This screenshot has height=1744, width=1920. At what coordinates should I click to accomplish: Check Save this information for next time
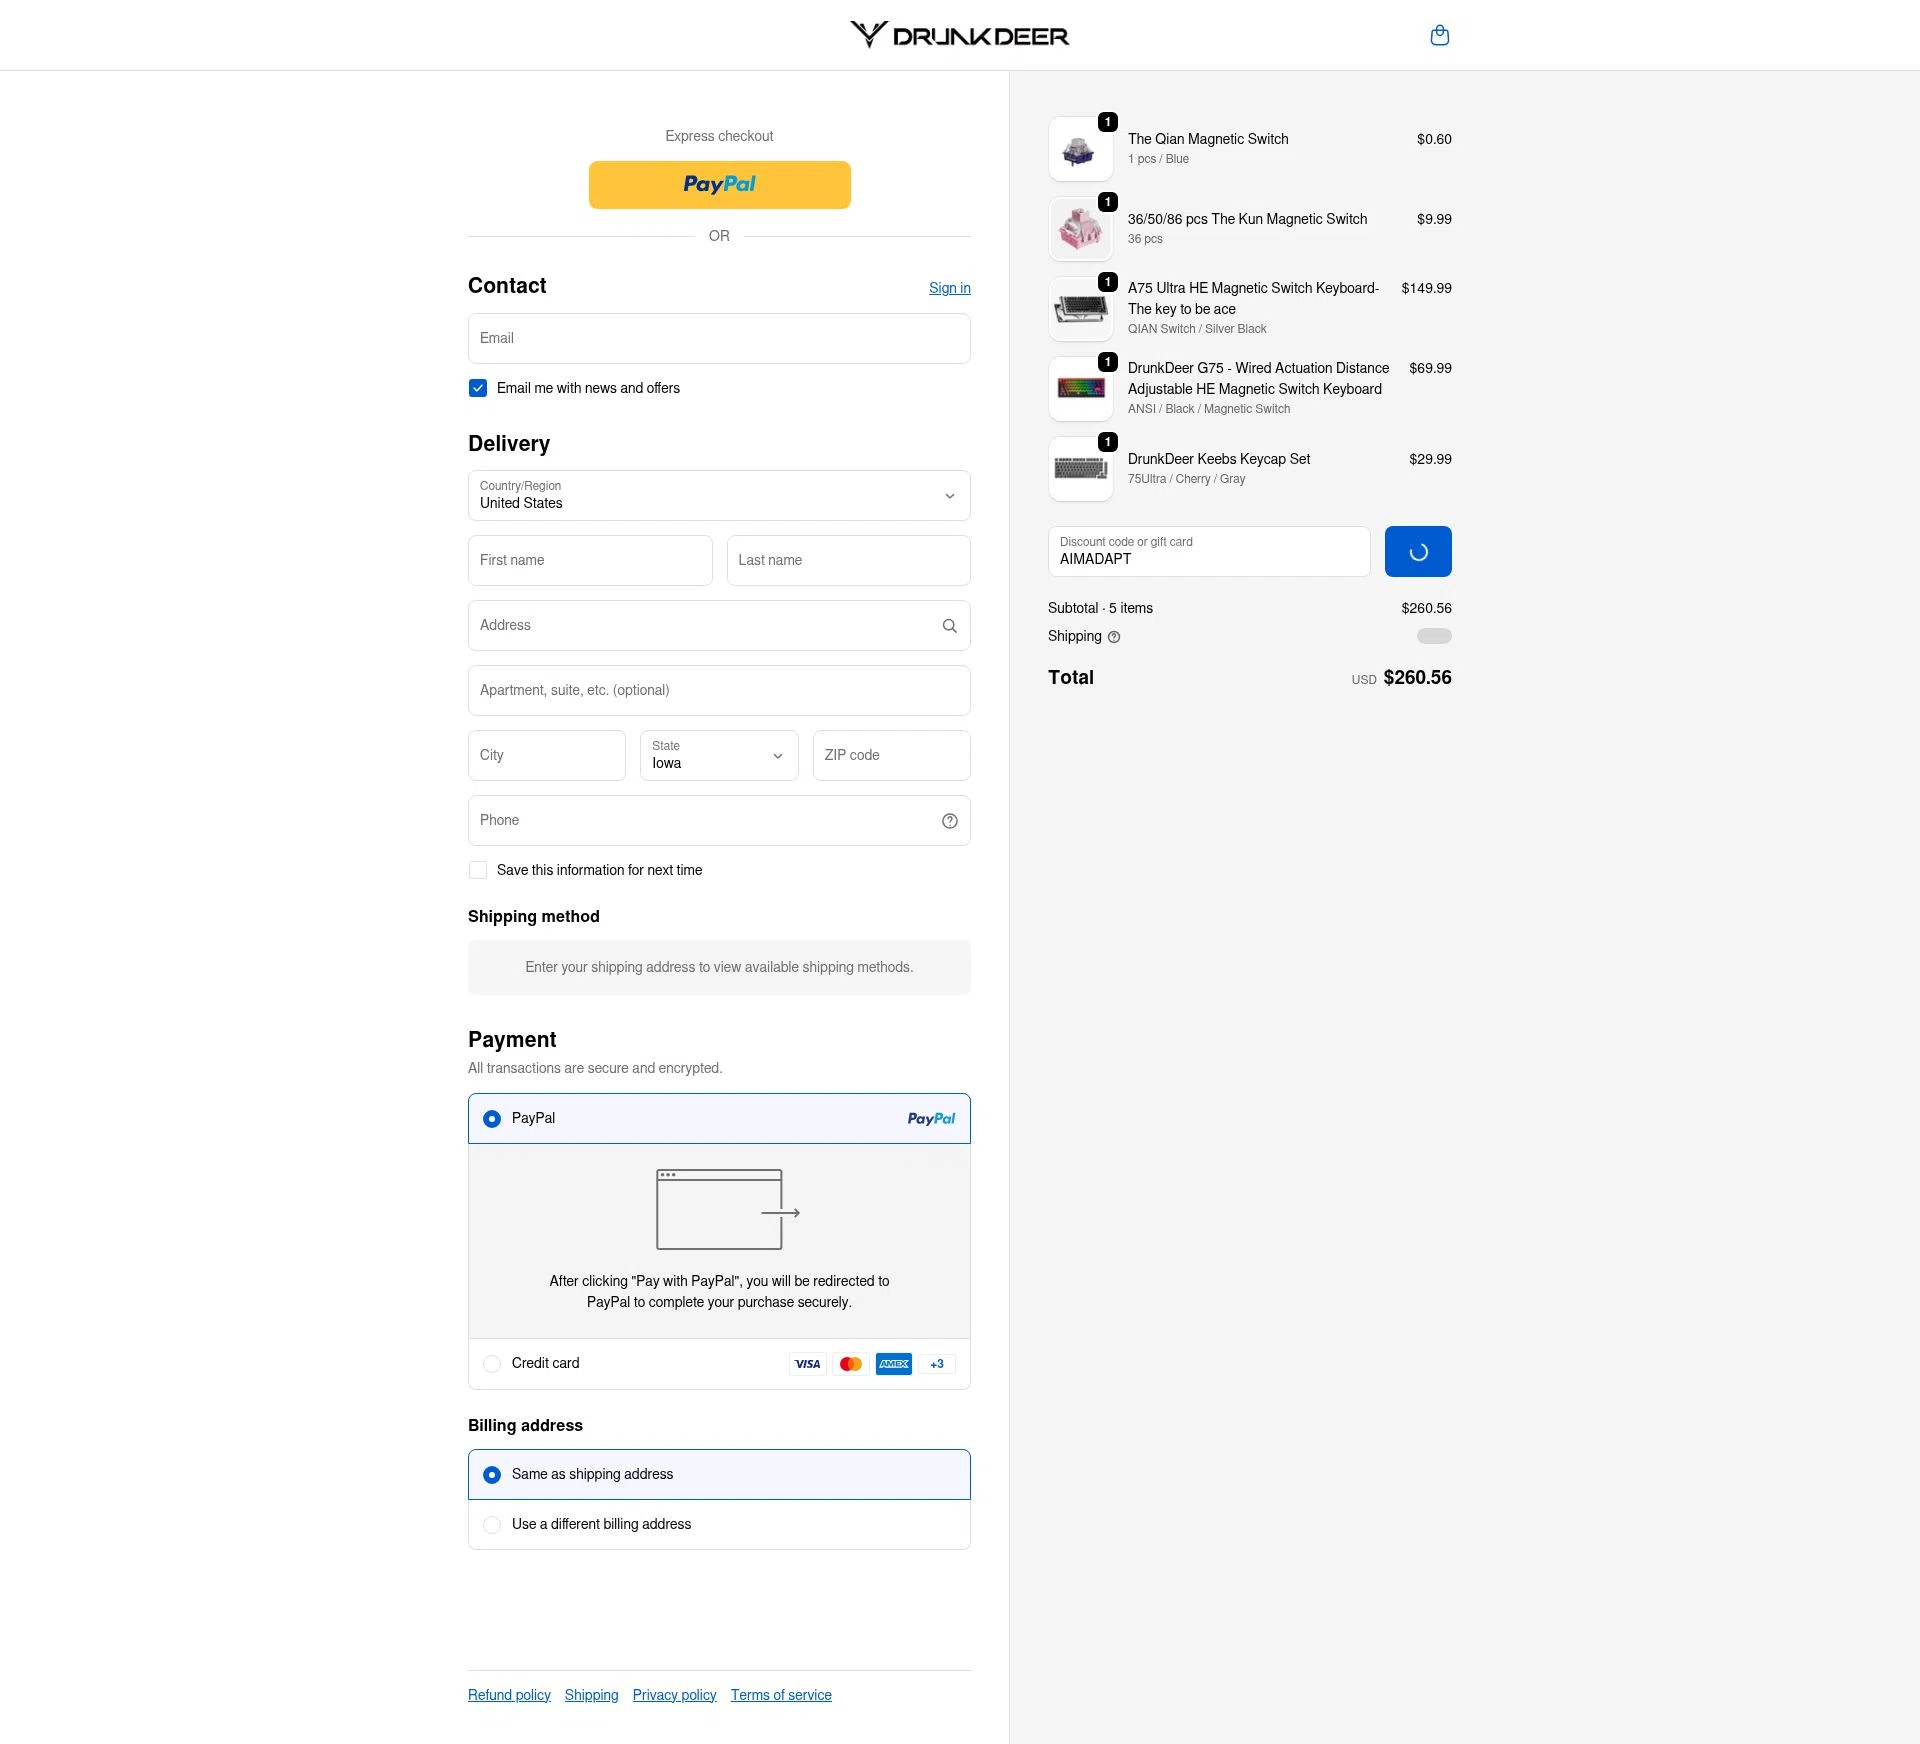pos(478,870)
